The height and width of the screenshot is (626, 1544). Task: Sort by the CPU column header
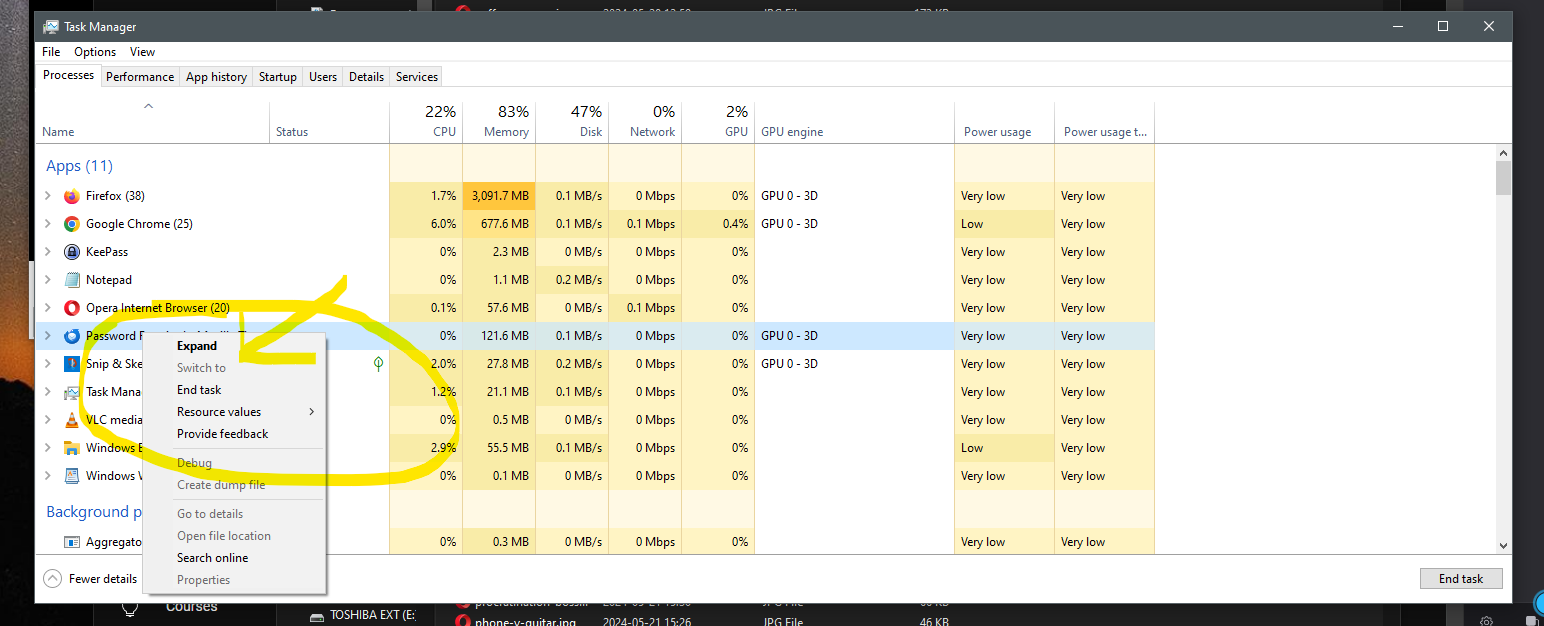coord(426,121)
